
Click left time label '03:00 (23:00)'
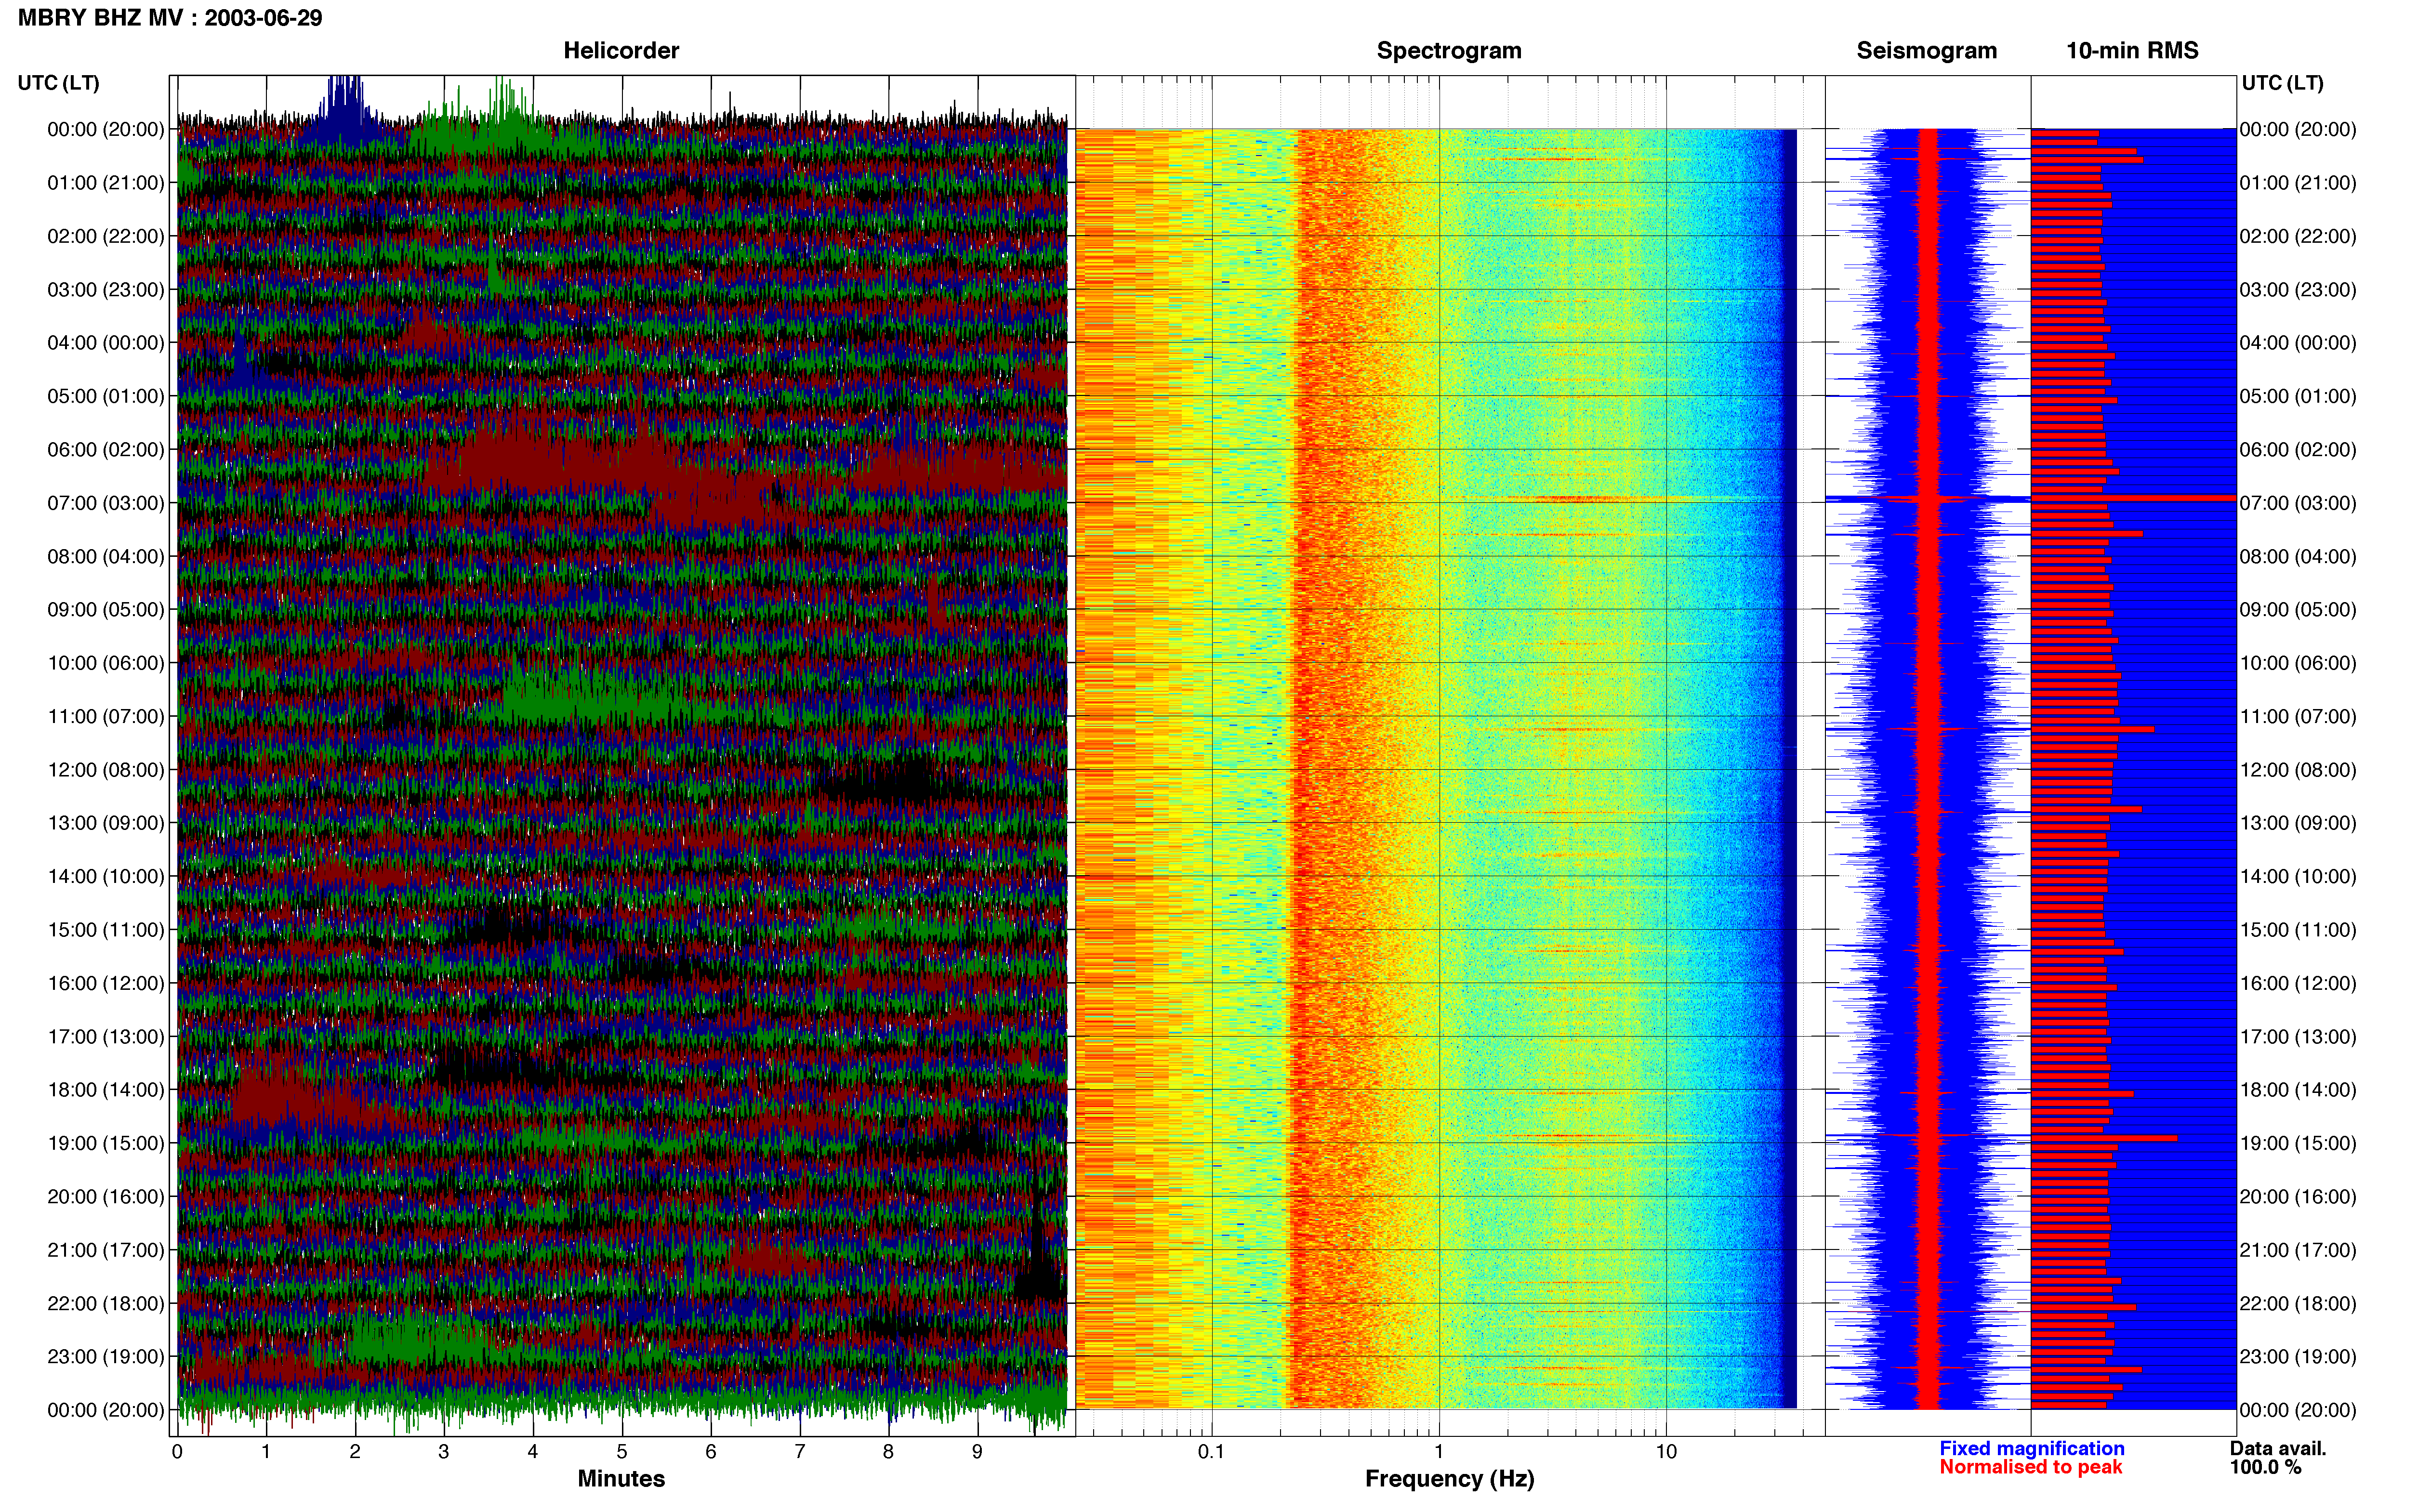coord(105,289)
